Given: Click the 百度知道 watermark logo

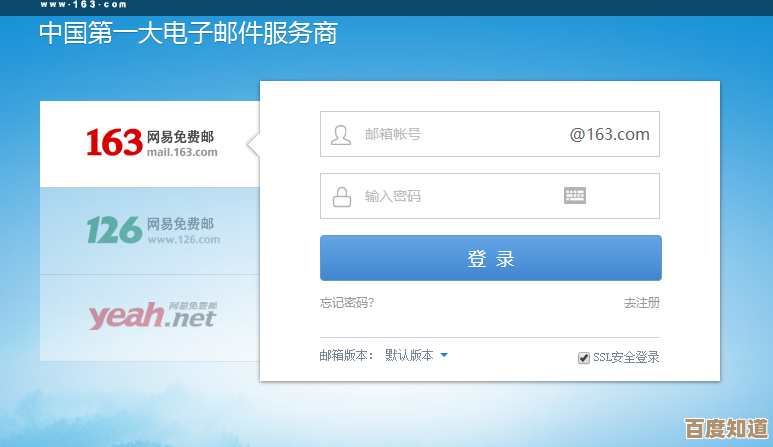Looking at the screenshot, I should 726,429.
